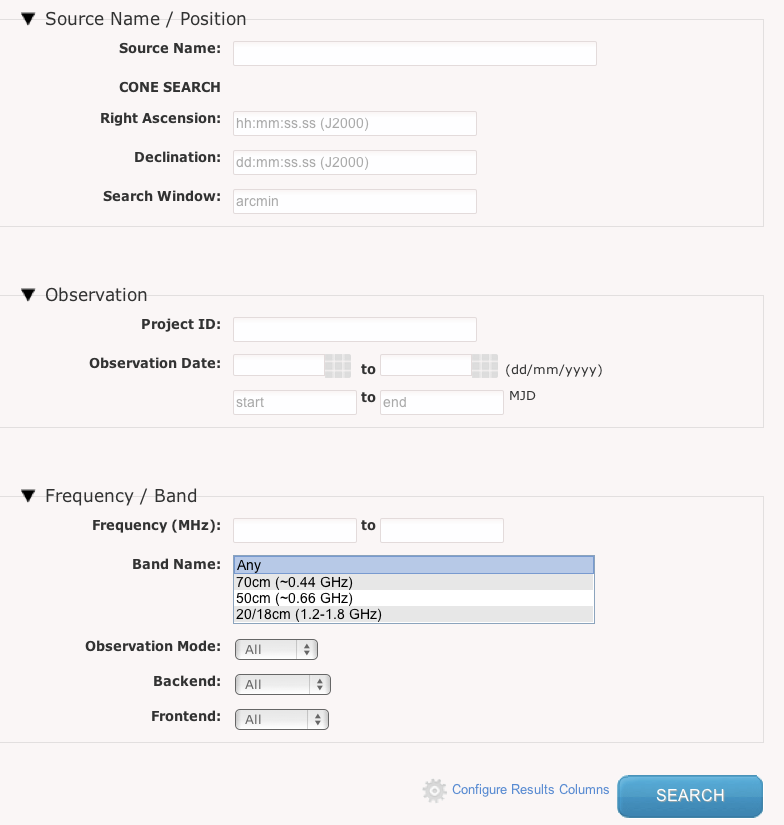Click the Declination input field
The height and width of the screenshot is (825, 784).
(354, 162)
